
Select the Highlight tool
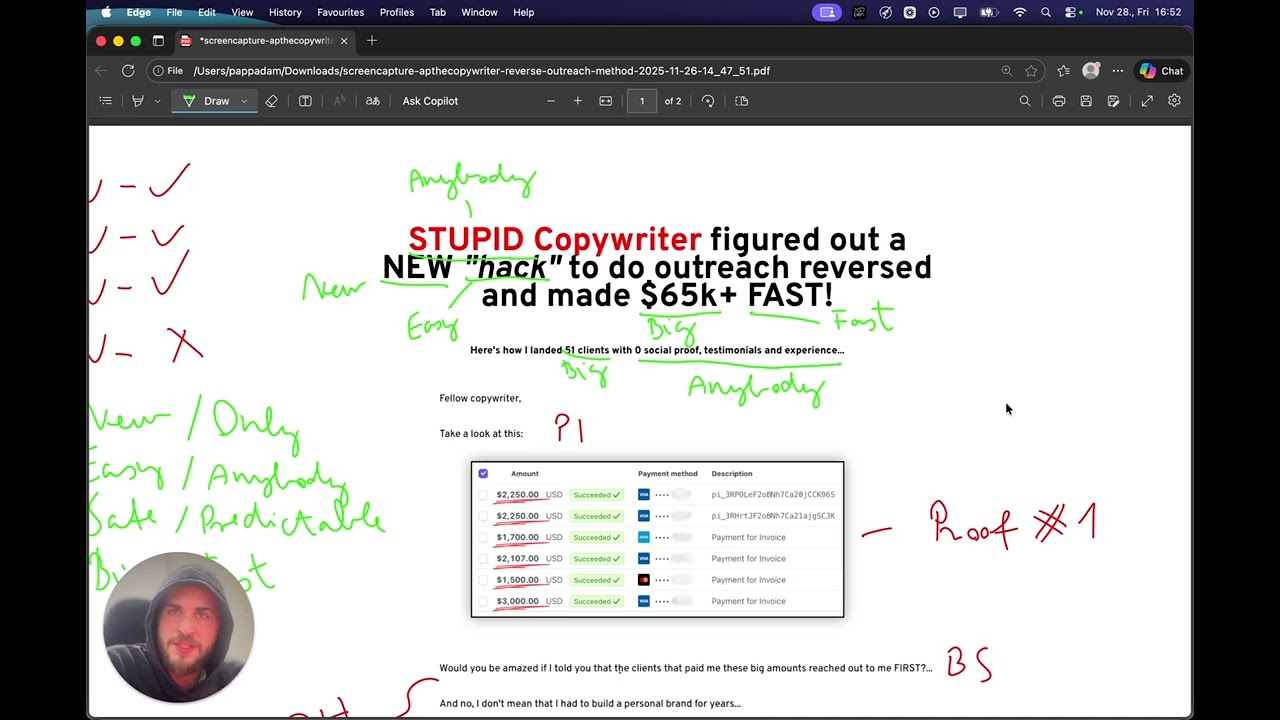tap(138, 101)
